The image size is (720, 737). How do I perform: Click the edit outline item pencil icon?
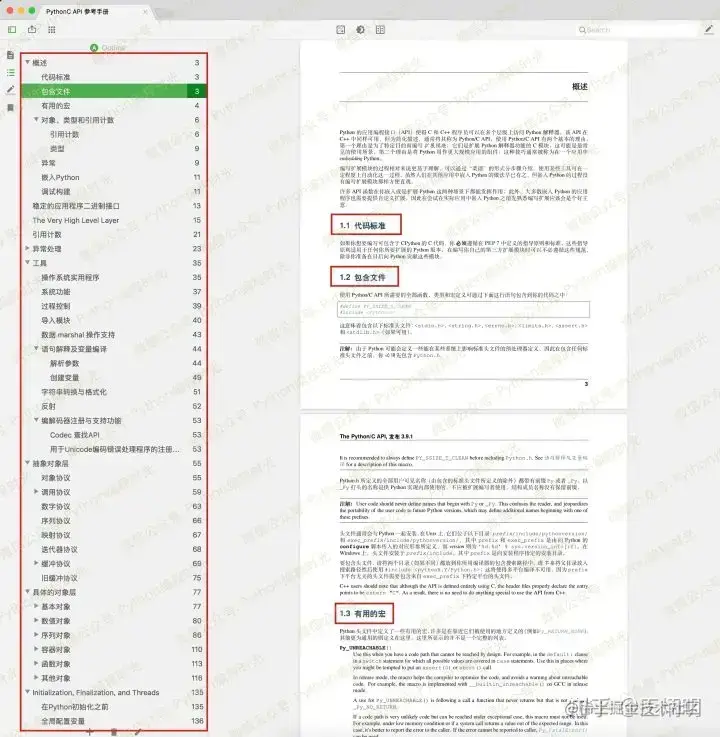[137, 732]
